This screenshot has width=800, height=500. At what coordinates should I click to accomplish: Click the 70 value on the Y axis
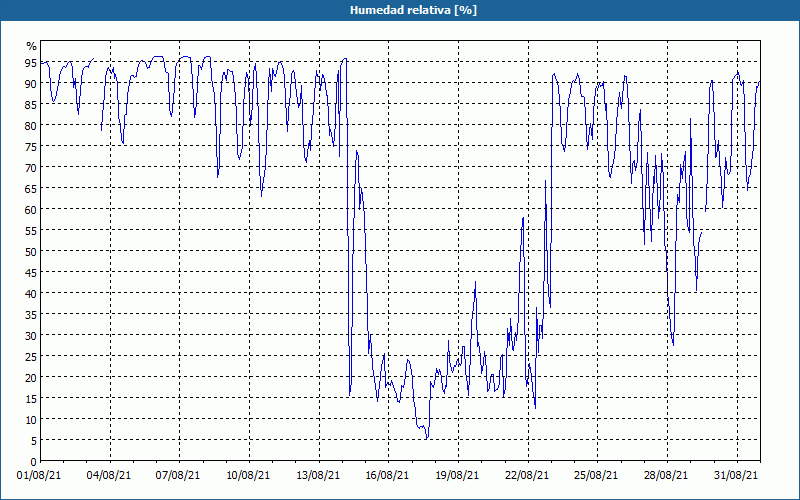(x=31, y=168)
